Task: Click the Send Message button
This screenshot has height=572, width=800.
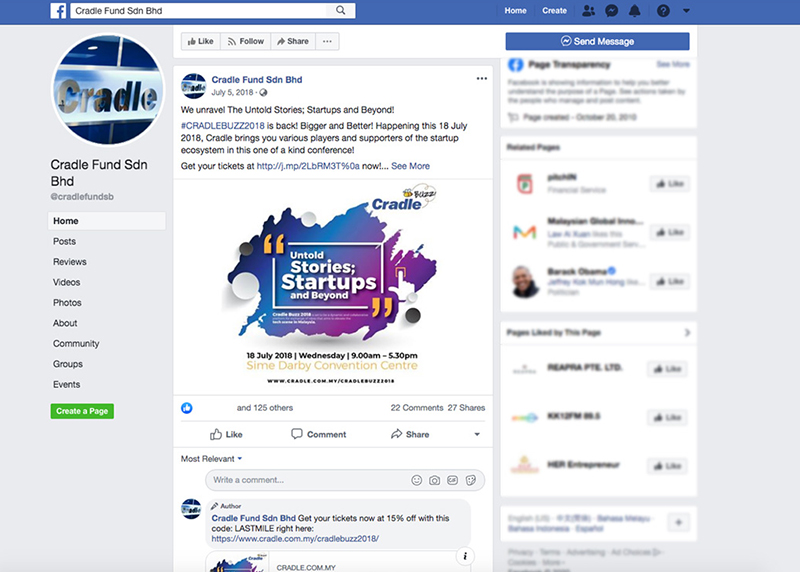Action: [x=597, y=41]
